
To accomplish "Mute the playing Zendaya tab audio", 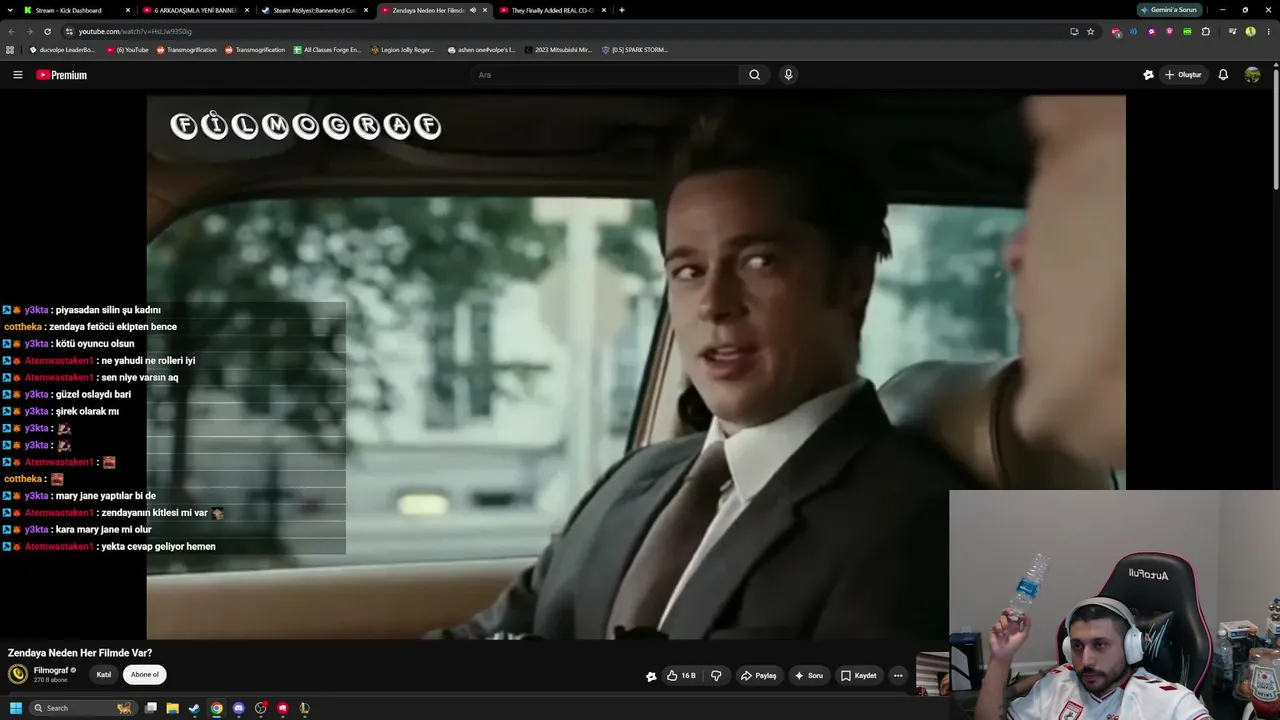I will click(473, 10).
